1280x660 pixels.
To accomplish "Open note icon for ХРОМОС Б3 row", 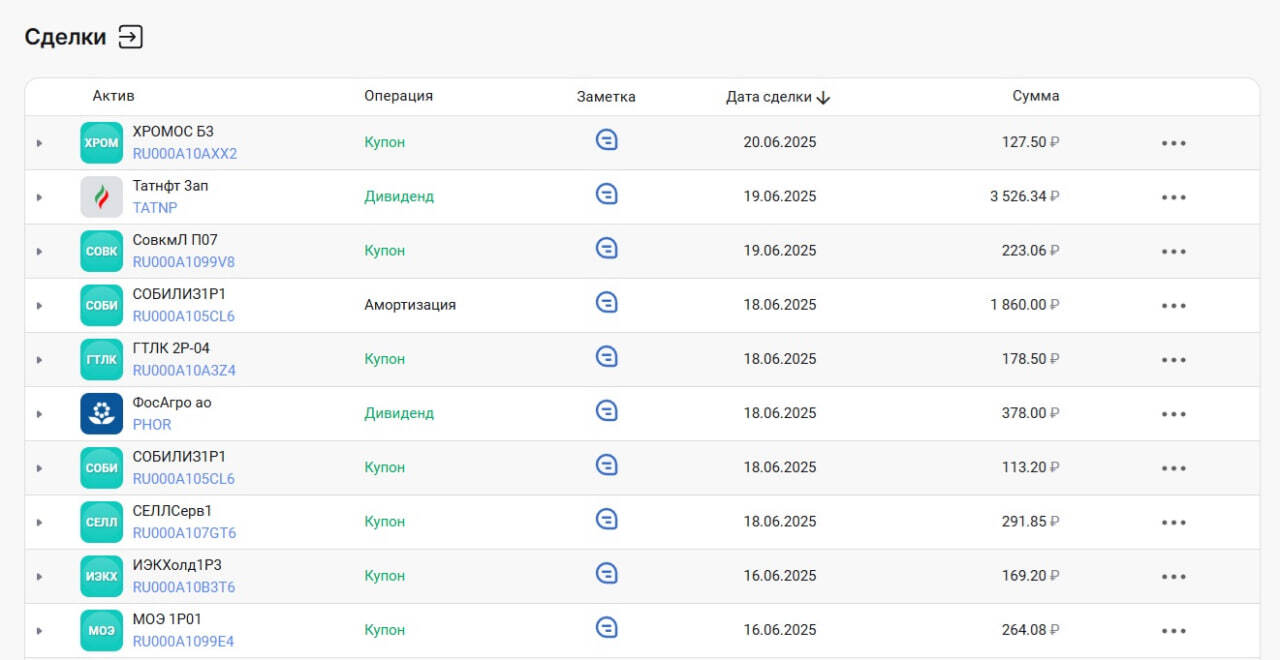I will tap(606, 140).
